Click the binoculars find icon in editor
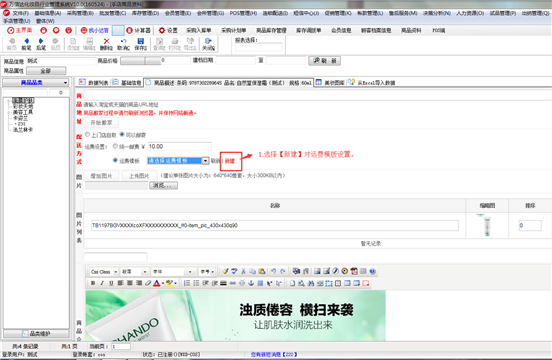 point(311,283)
